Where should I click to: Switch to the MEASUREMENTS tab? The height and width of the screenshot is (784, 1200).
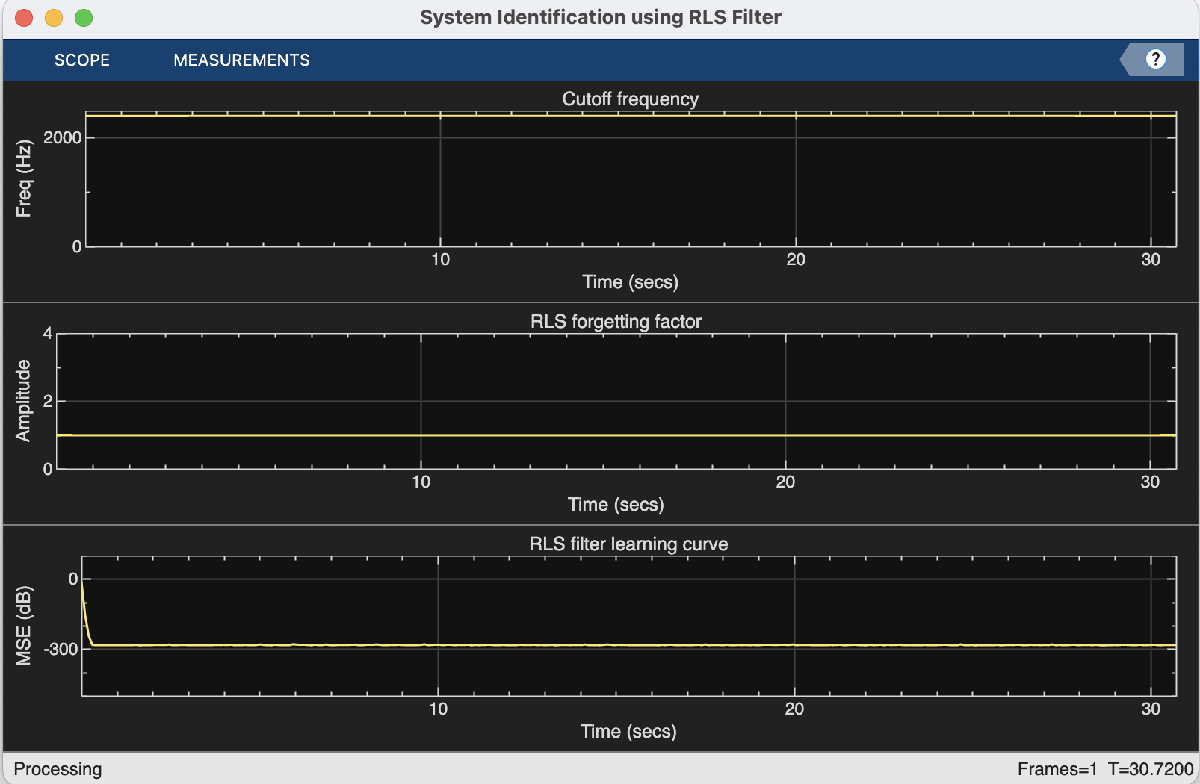coord(241,60)
